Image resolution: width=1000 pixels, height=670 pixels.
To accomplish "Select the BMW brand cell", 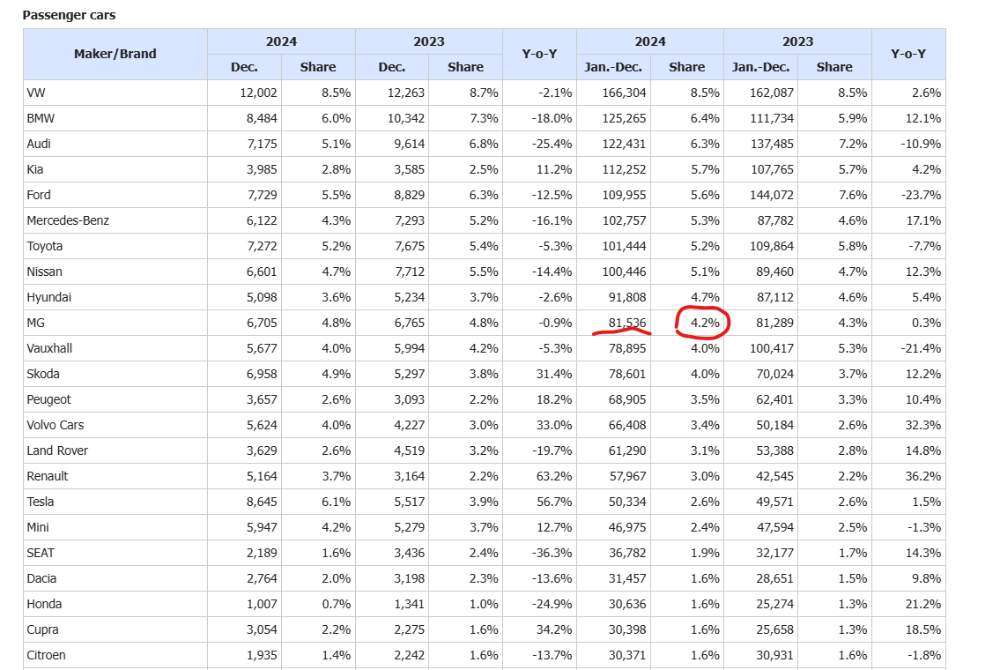I will pyautogui.click(x=41, y=119).
